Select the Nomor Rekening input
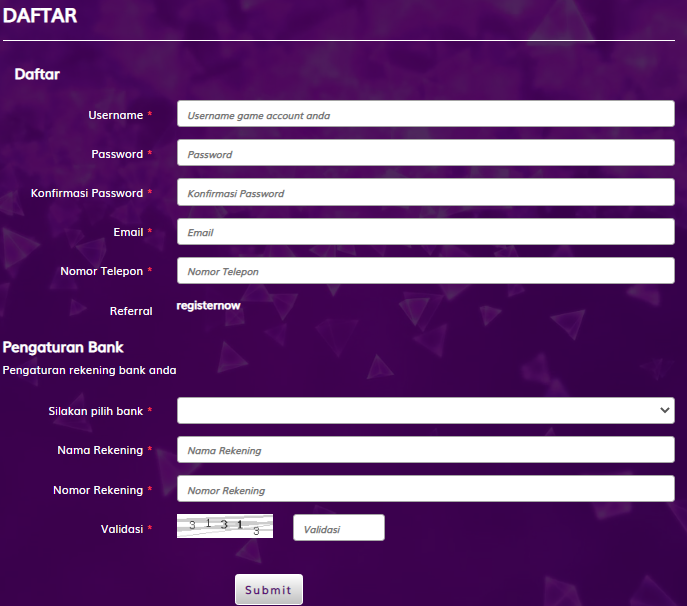This screenshot has width=687, height=606. click(x=425, y=489)
